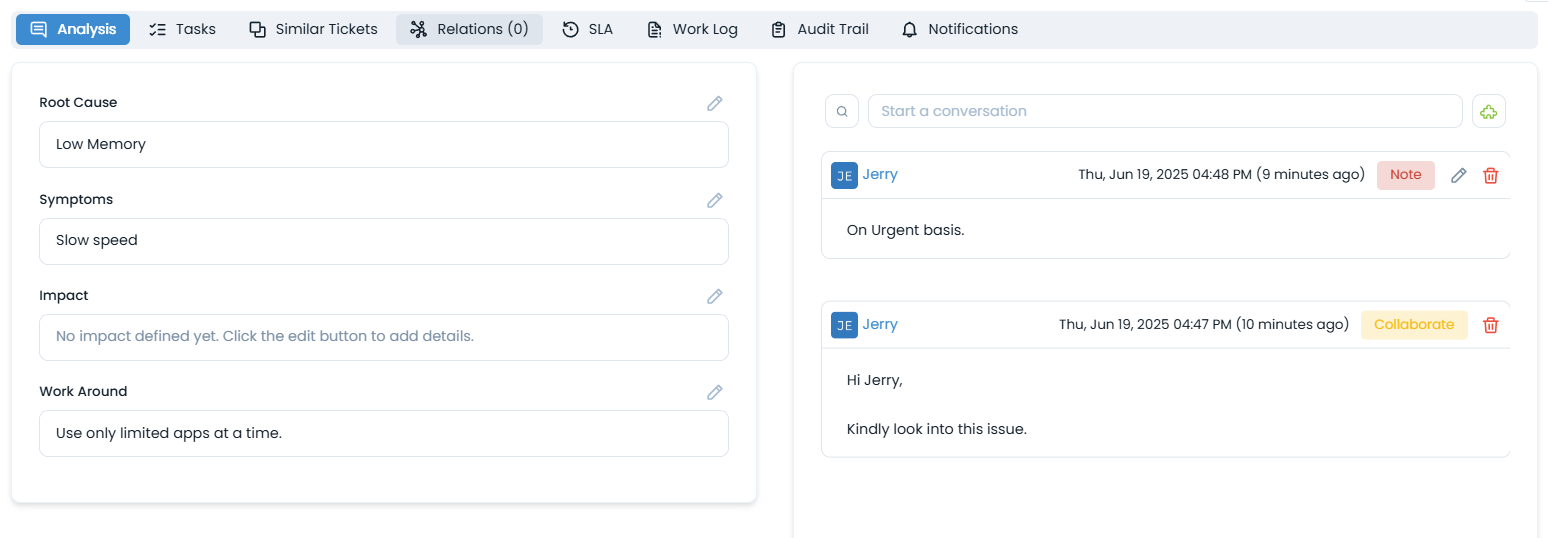The image size is (1548, 538).
Task: Click the Symptoms edit pencil icon
Action: coord(714,200)
